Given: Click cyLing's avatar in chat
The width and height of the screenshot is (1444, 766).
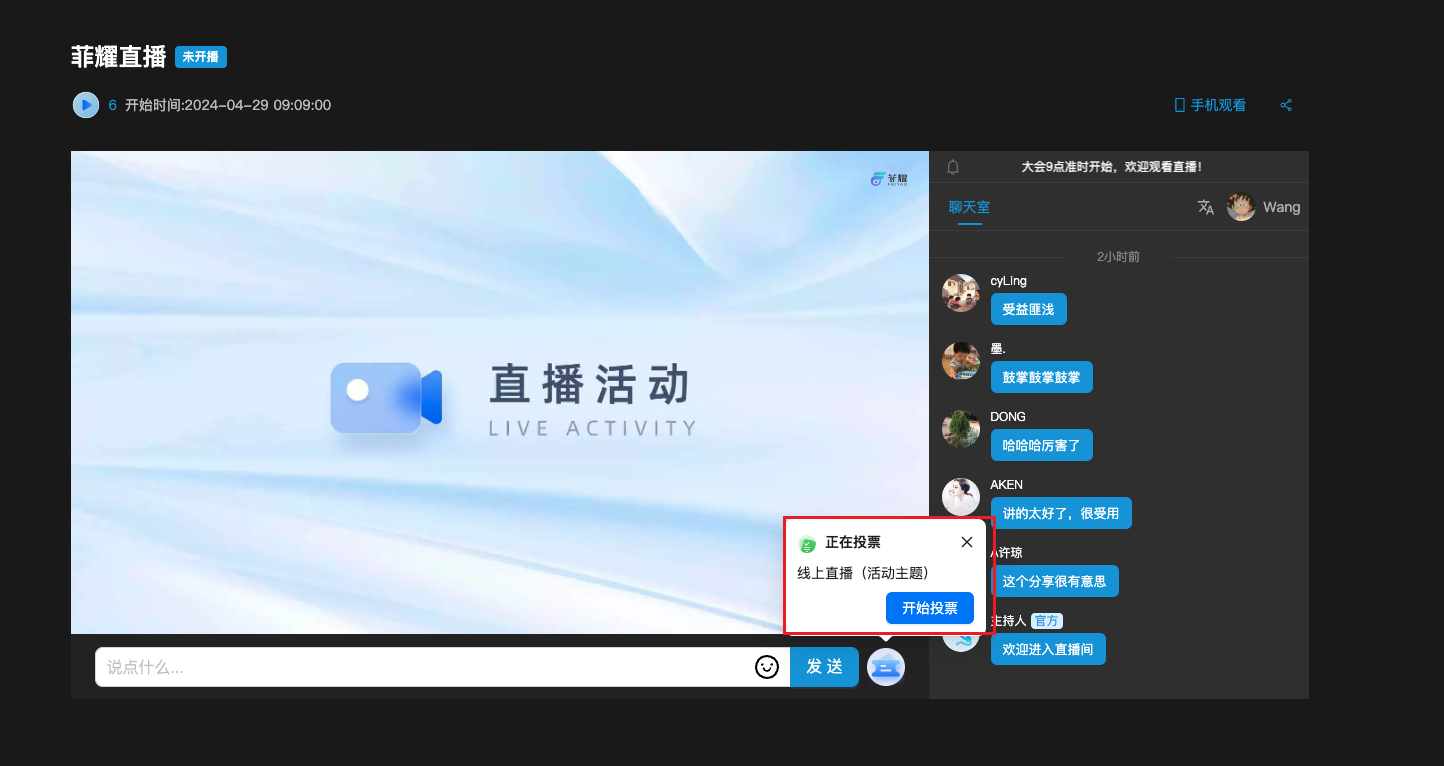Looking at the screenshot, I should point(960,293).
